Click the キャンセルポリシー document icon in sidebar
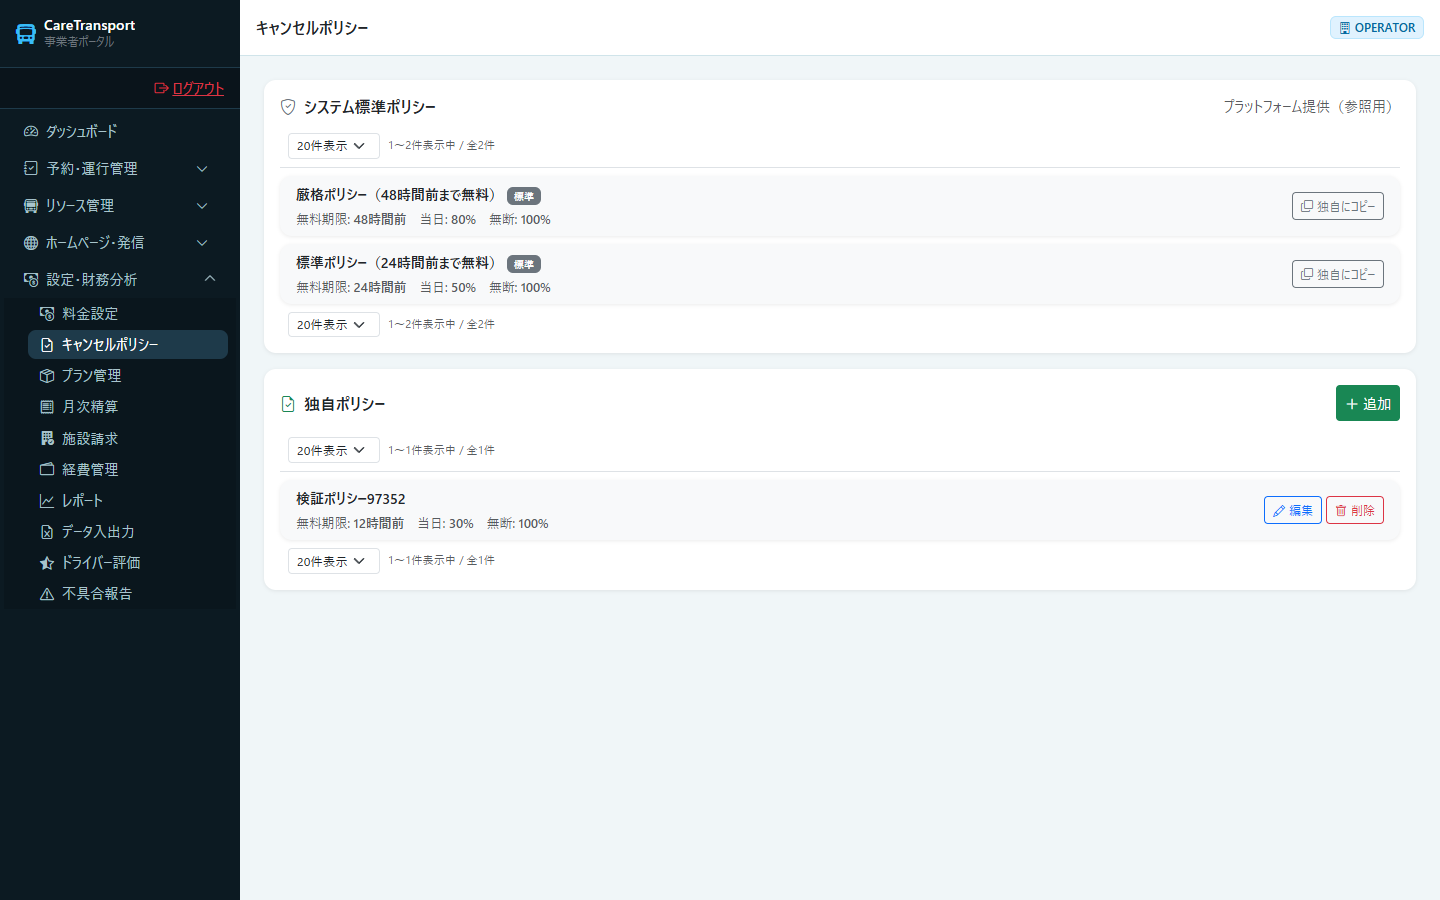The image size is (1440, 900). point(47,344)
